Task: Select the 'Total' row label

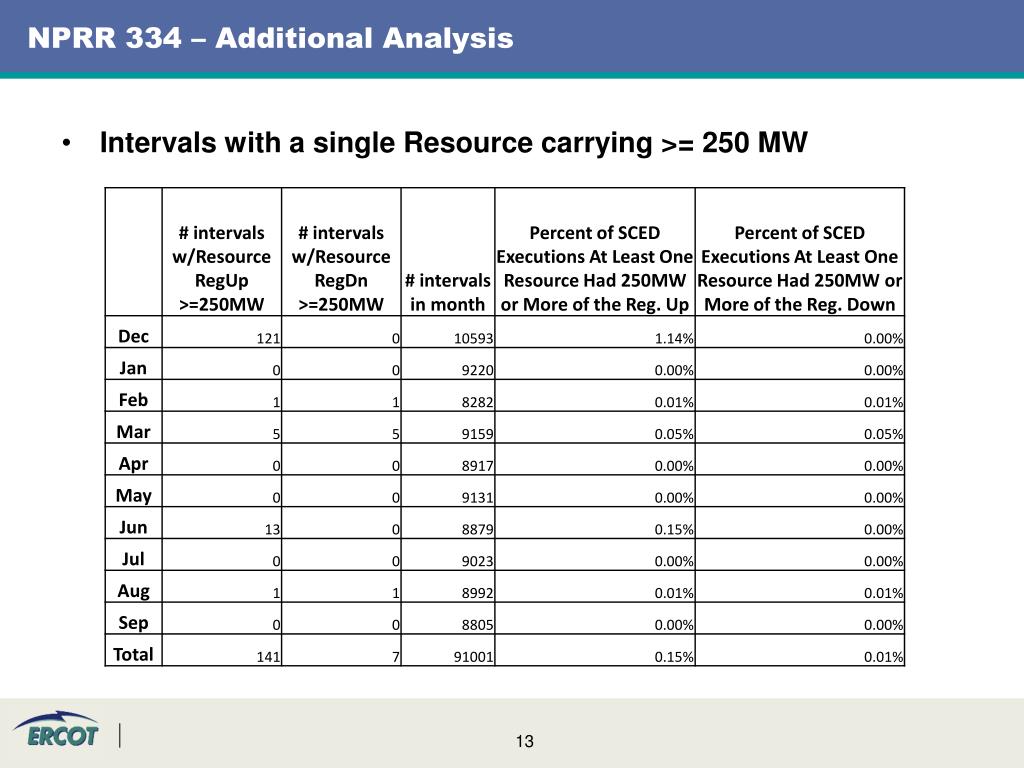Action: click(133, 654)
